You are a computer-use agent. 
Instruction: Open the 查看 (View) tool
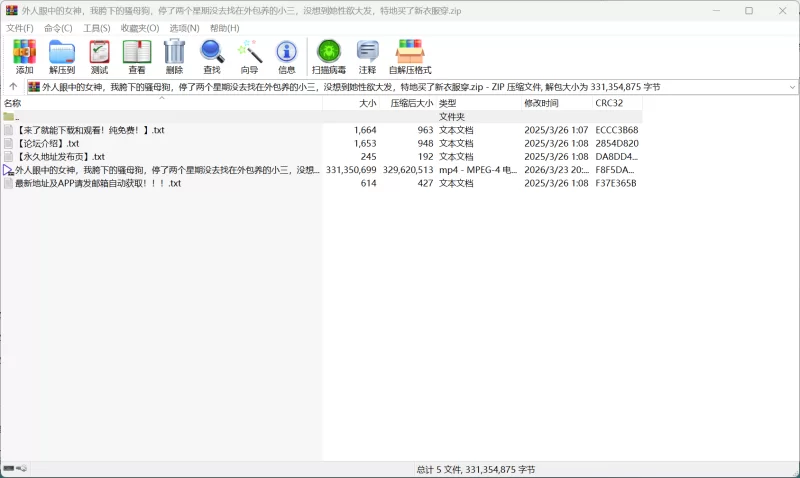point(137,57)
